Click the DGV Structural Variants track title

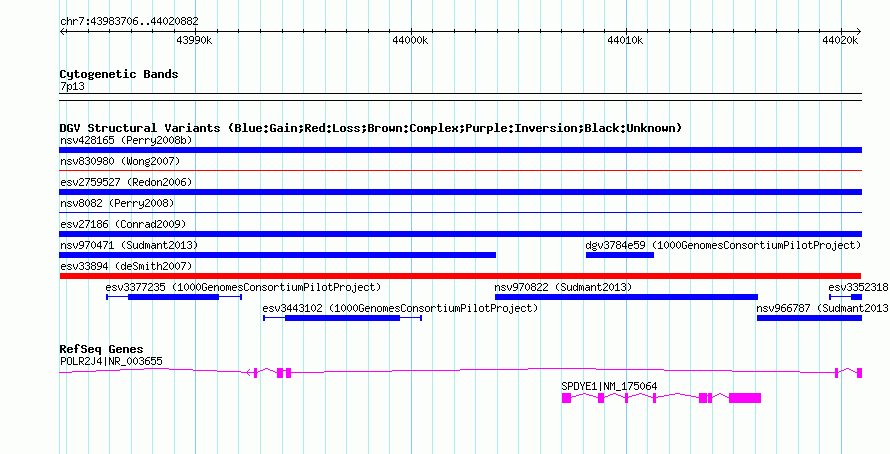371,128
